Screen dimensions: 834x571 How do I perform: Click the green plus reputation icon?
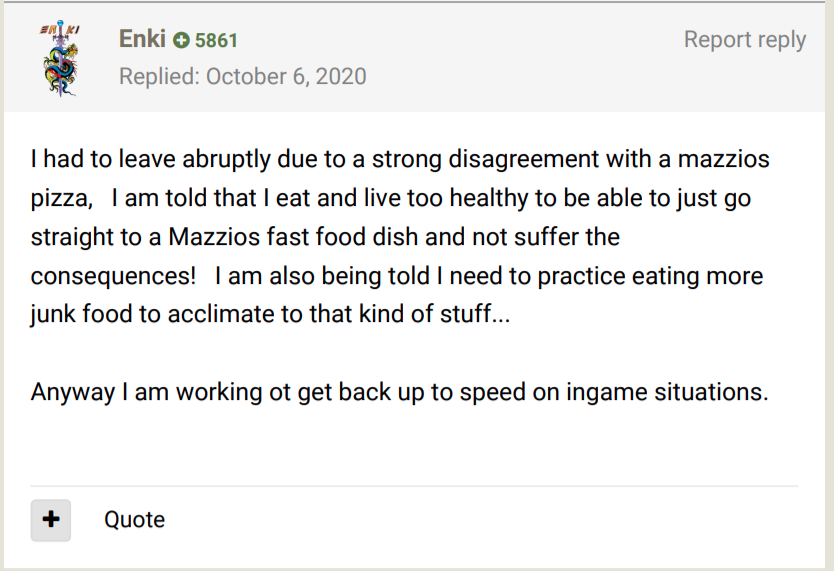181,41
